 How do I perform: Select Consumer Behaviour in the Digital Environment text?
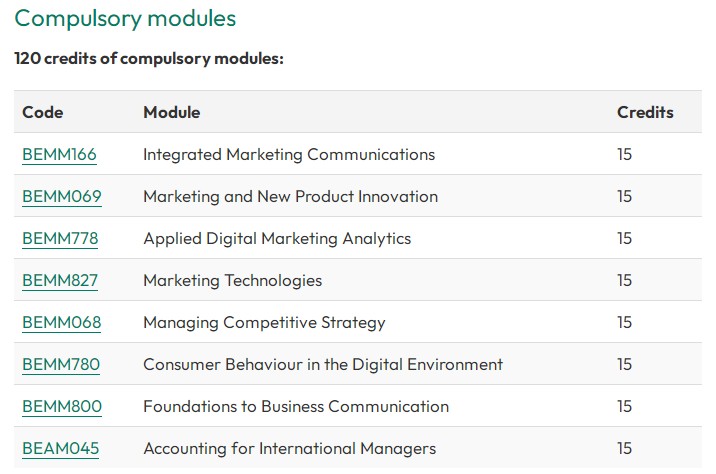[323, 364]
